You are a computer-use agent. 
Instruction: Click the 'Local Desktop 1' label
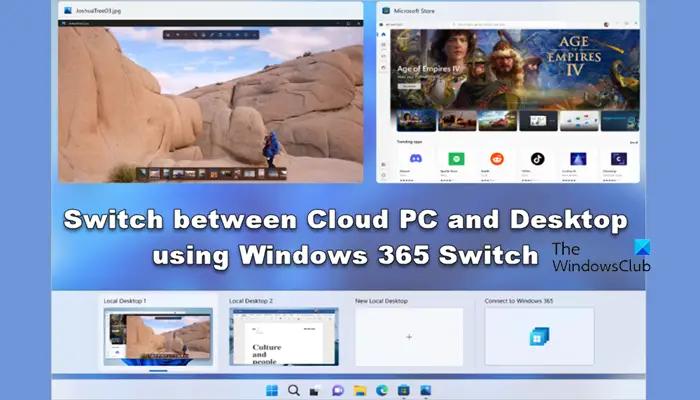coord(125,301)
